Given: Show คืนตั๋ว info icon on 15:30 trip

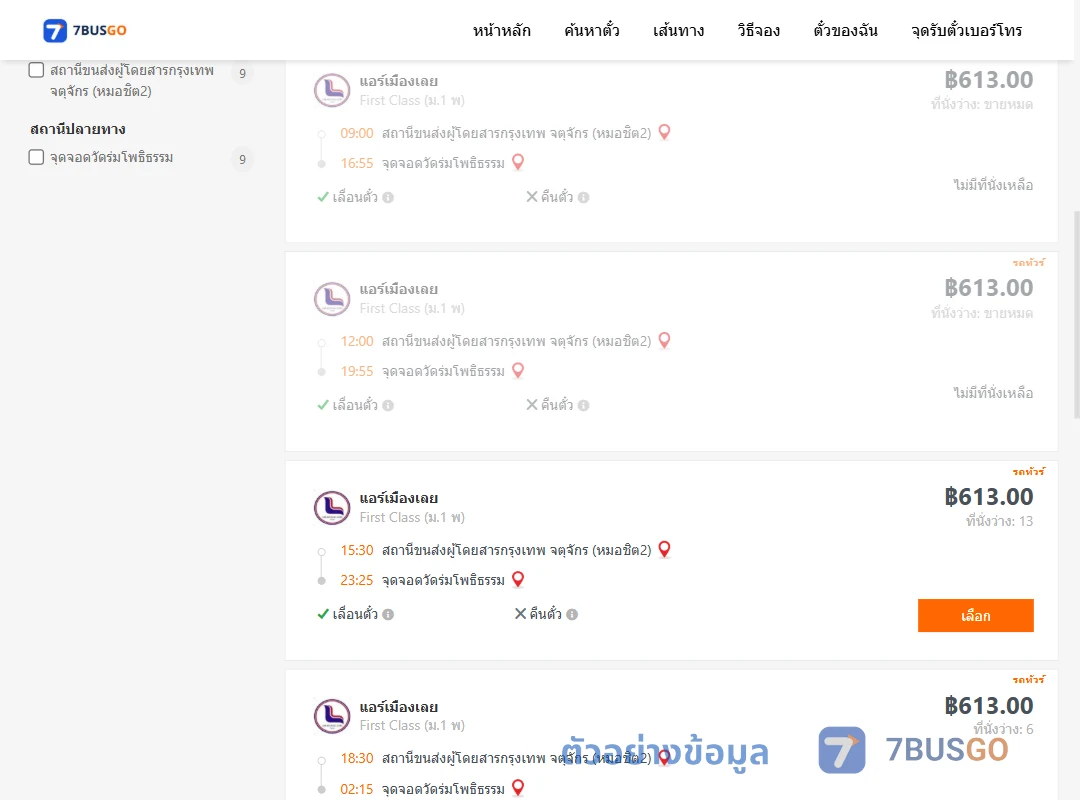Looking at the screenshot, I should (572, 615).
